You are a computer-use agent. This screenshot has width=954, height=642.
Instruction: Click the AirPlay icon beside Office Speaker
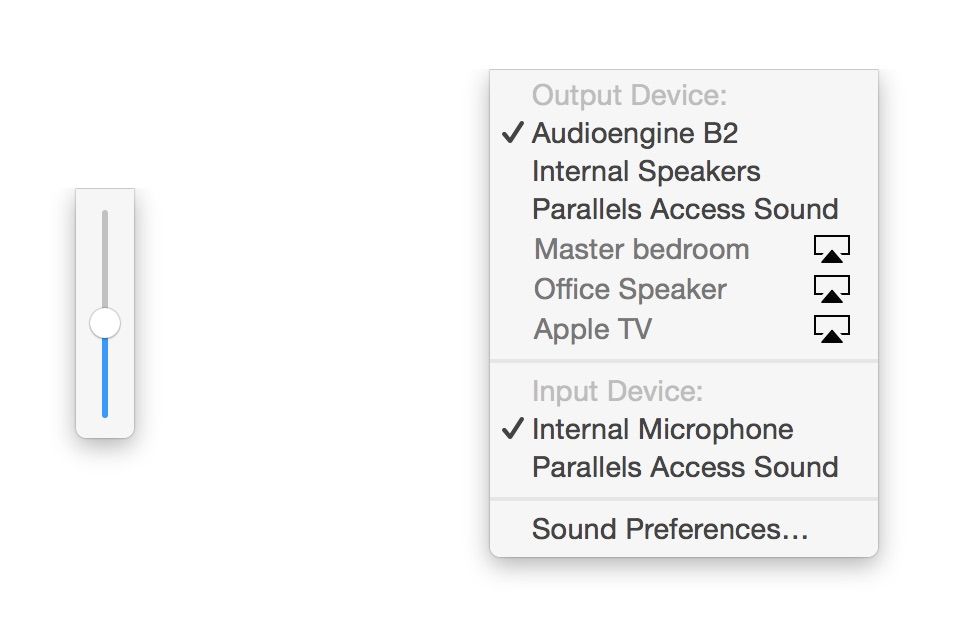point(831,289)
